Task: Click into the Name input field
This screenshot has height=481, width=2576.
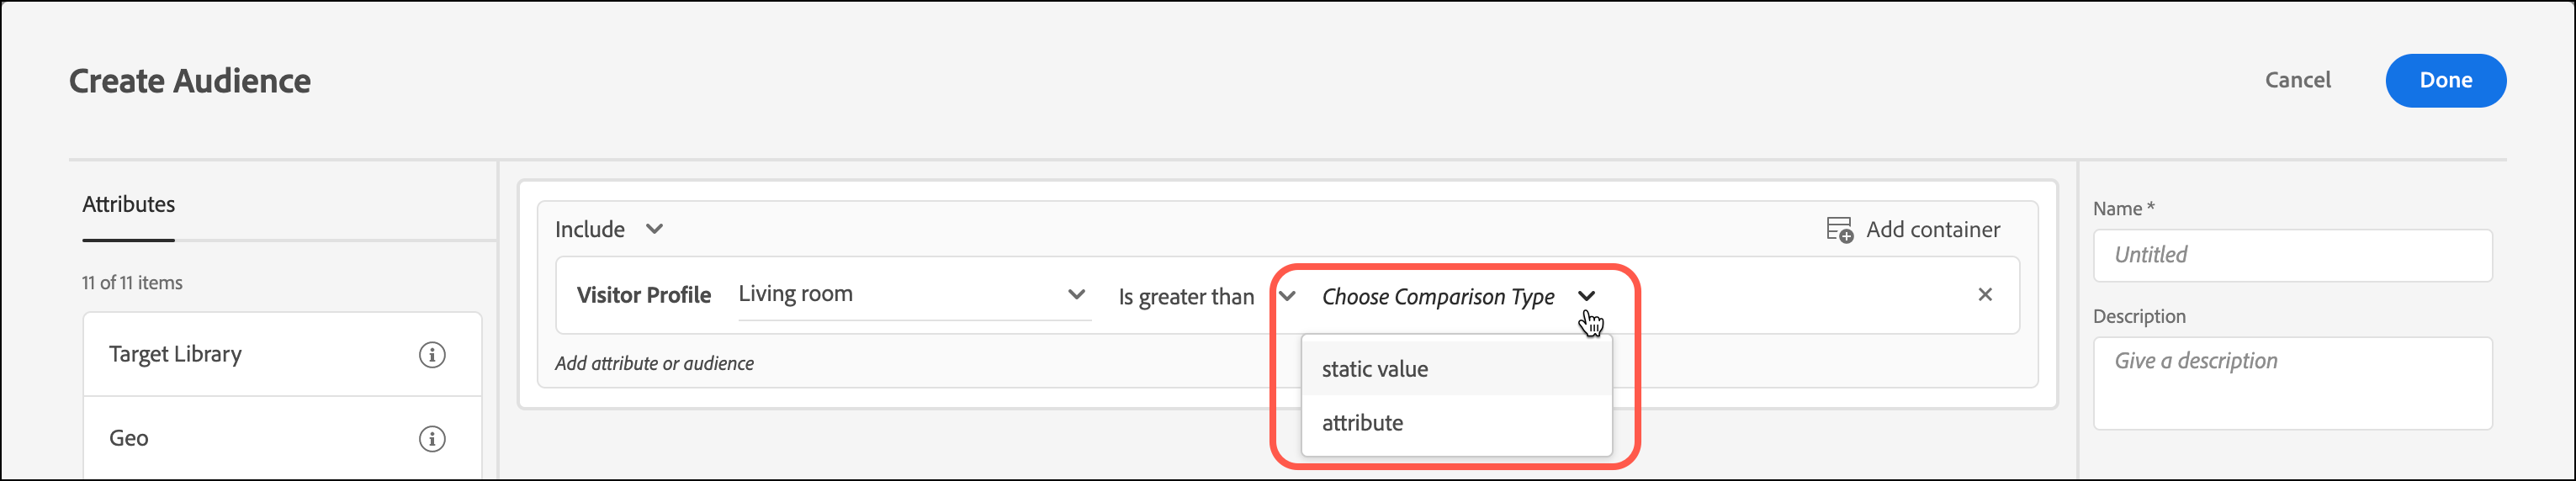Action: [x=2291, y=256]
